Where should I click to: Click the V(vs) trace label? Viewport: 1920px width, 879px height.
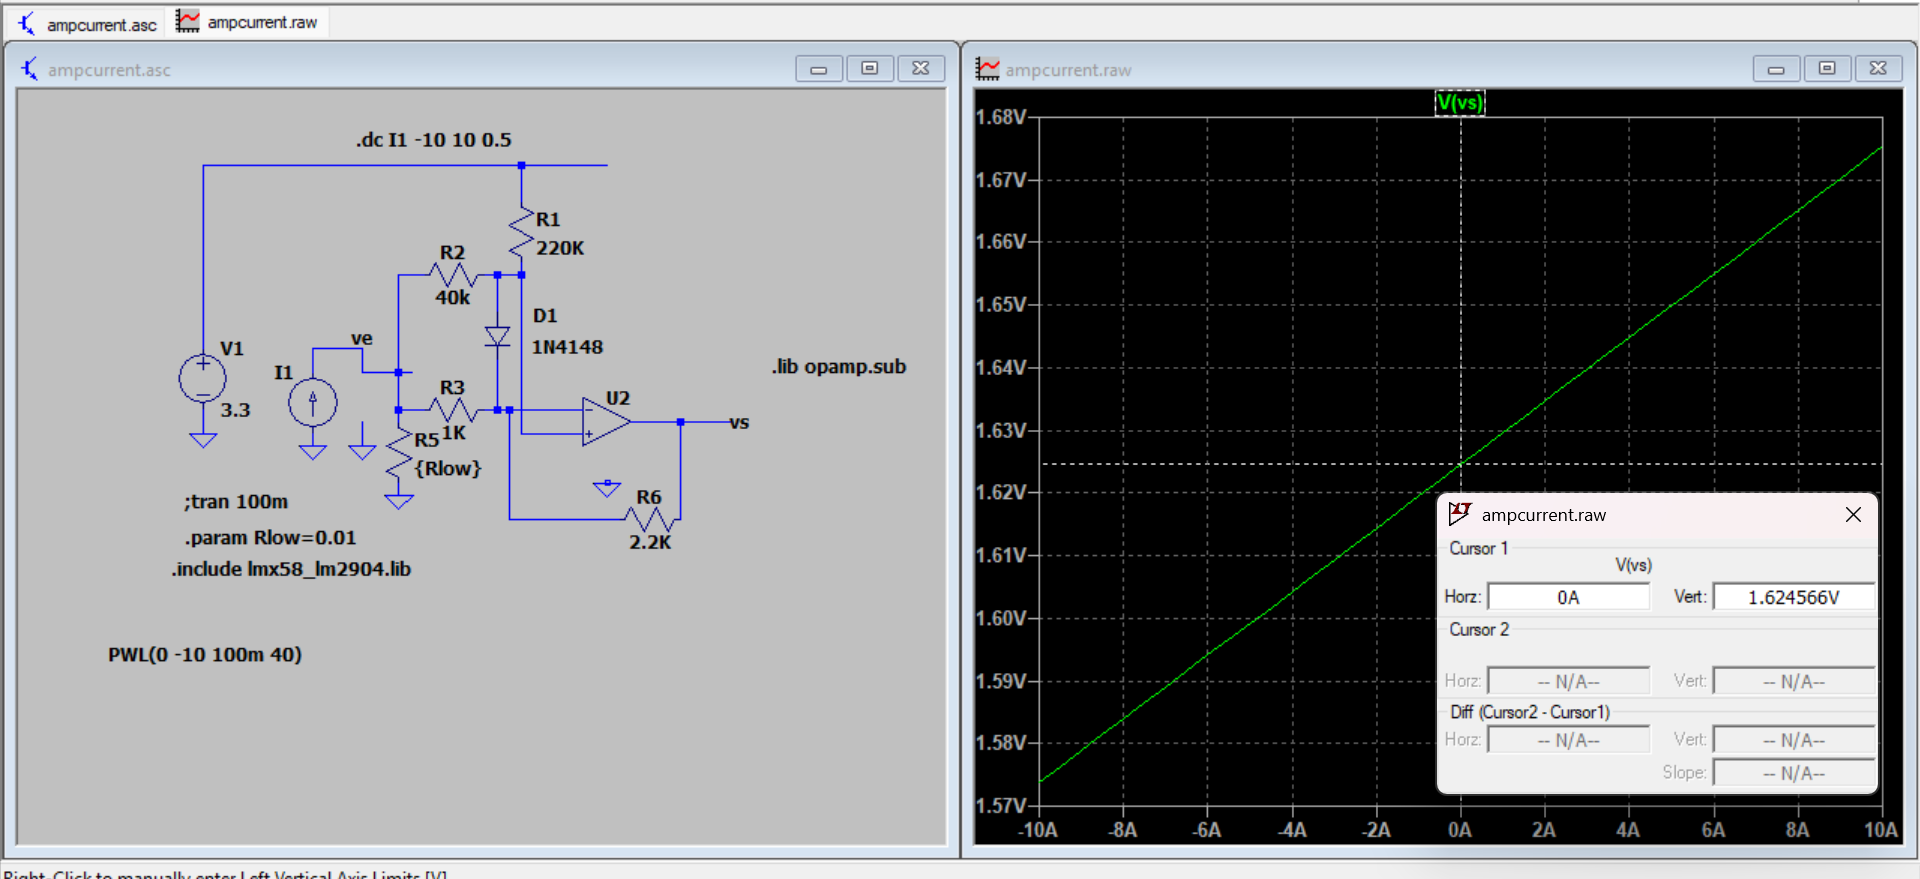pos(1459,102)
